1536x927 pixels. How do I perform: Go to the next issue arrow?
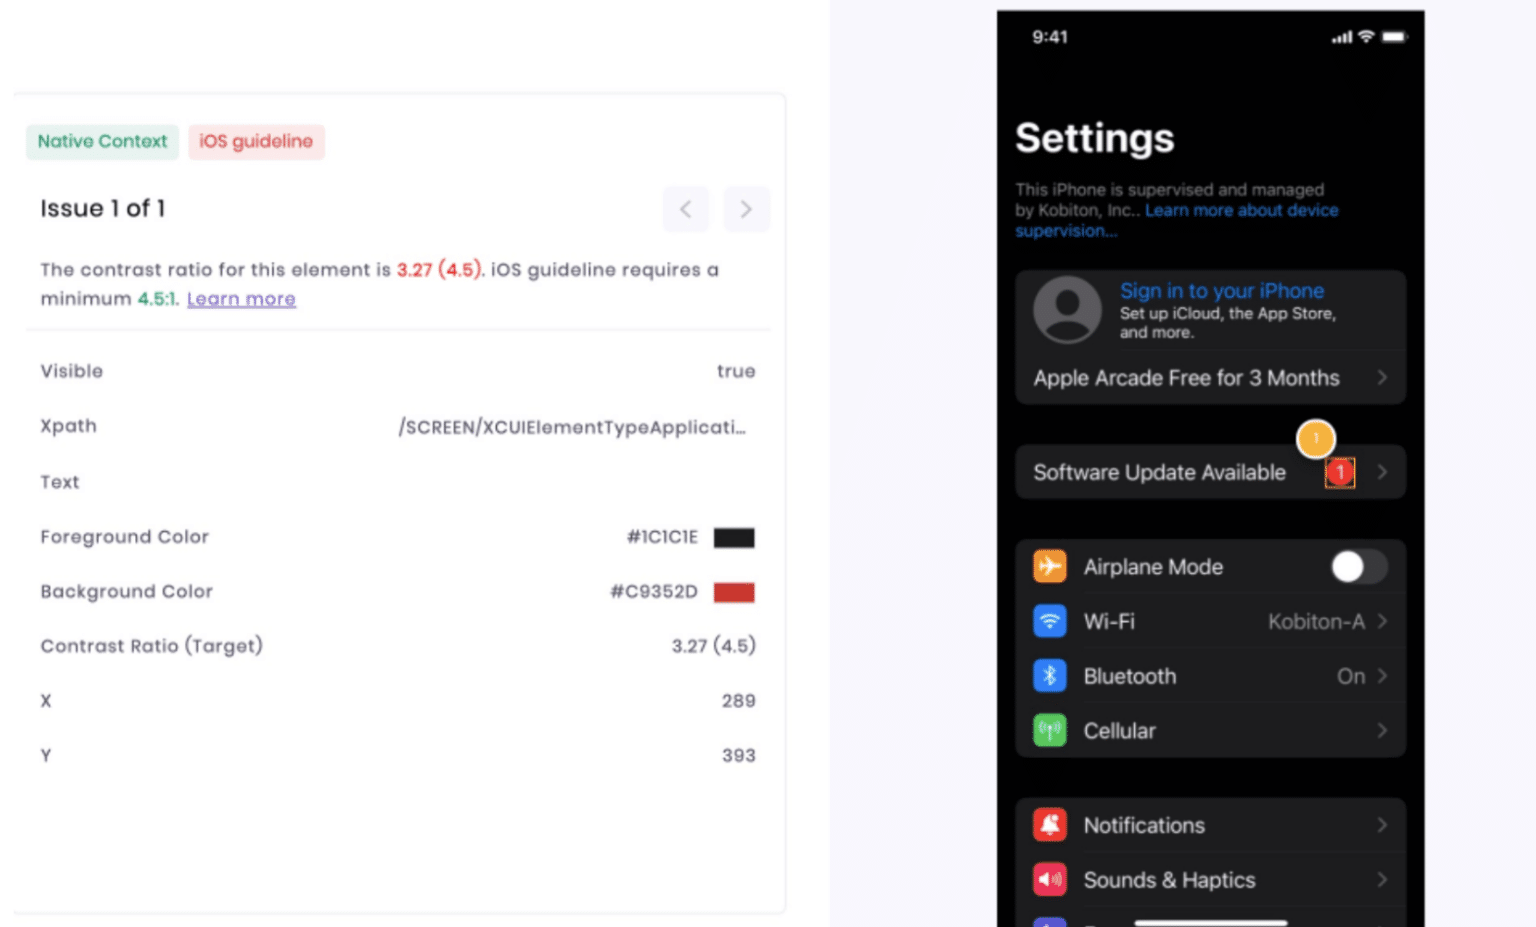(746, 209)
